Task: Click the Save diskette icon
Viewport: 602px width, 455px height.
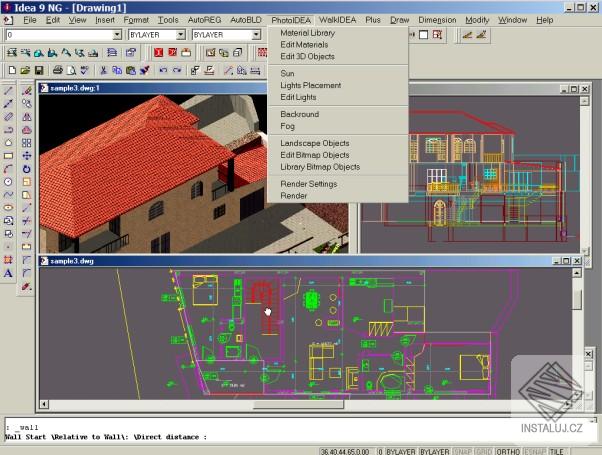Action: [38, 71]
